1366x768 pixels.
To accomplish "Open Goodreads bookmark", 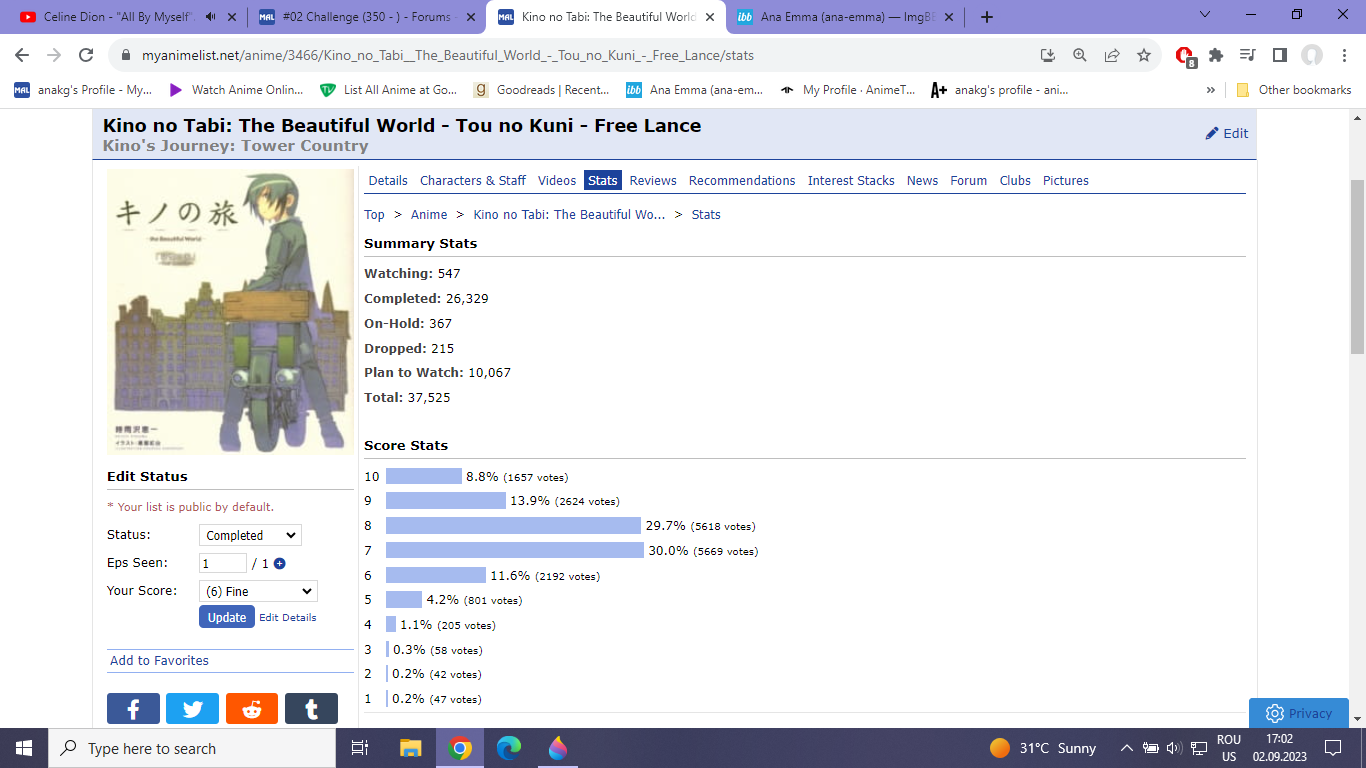I will click(x=541, y=90).
